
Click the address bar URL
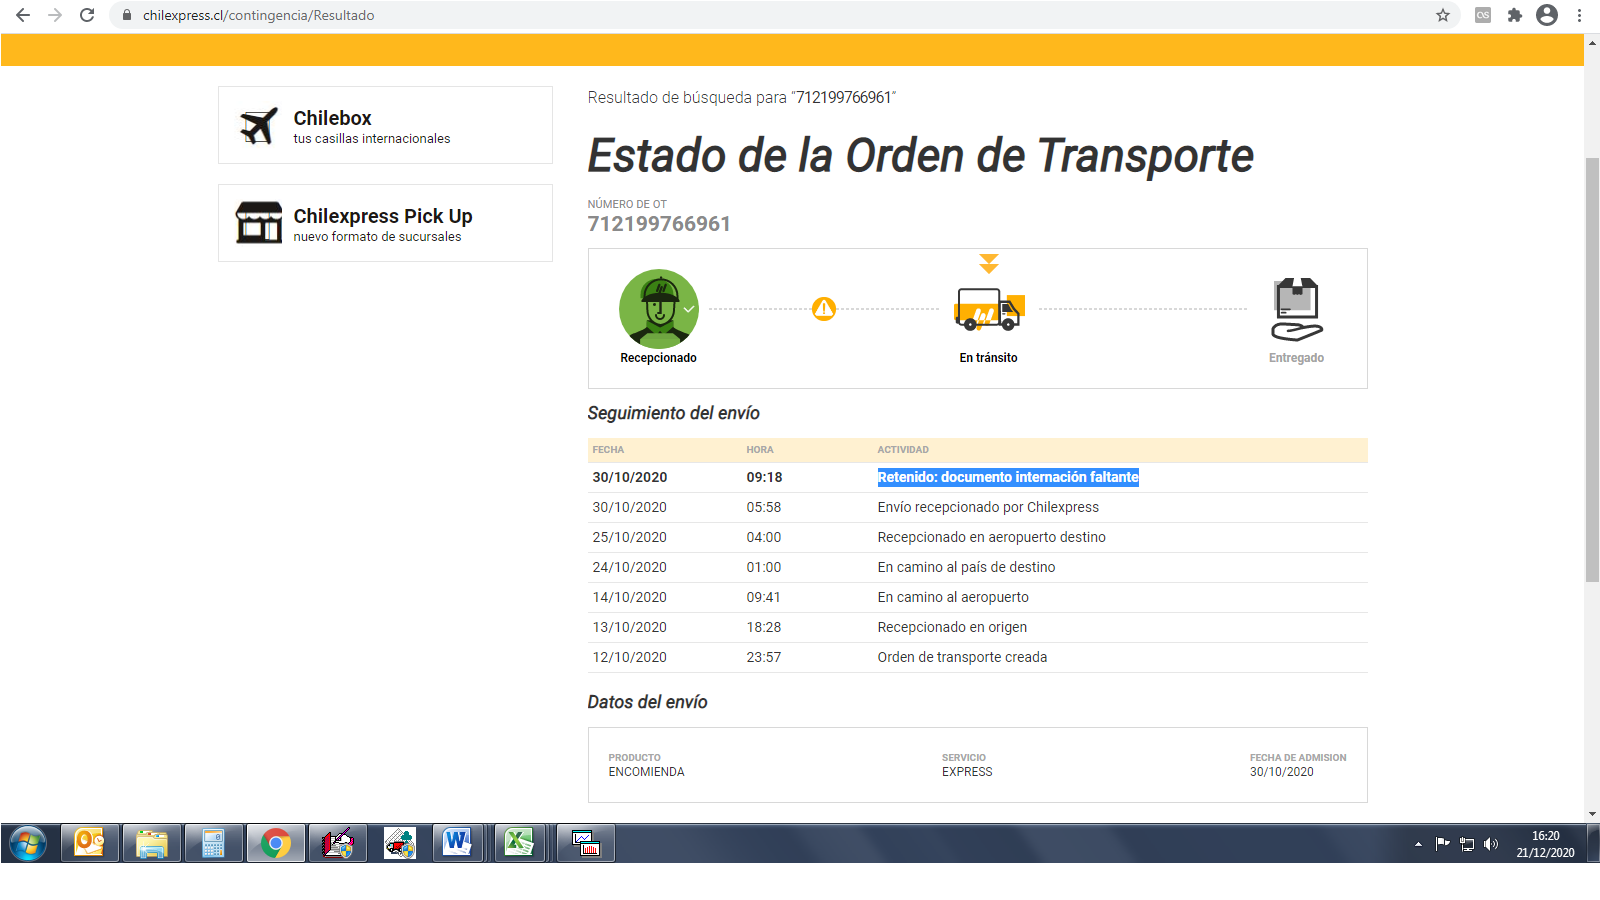coord(258,15)
